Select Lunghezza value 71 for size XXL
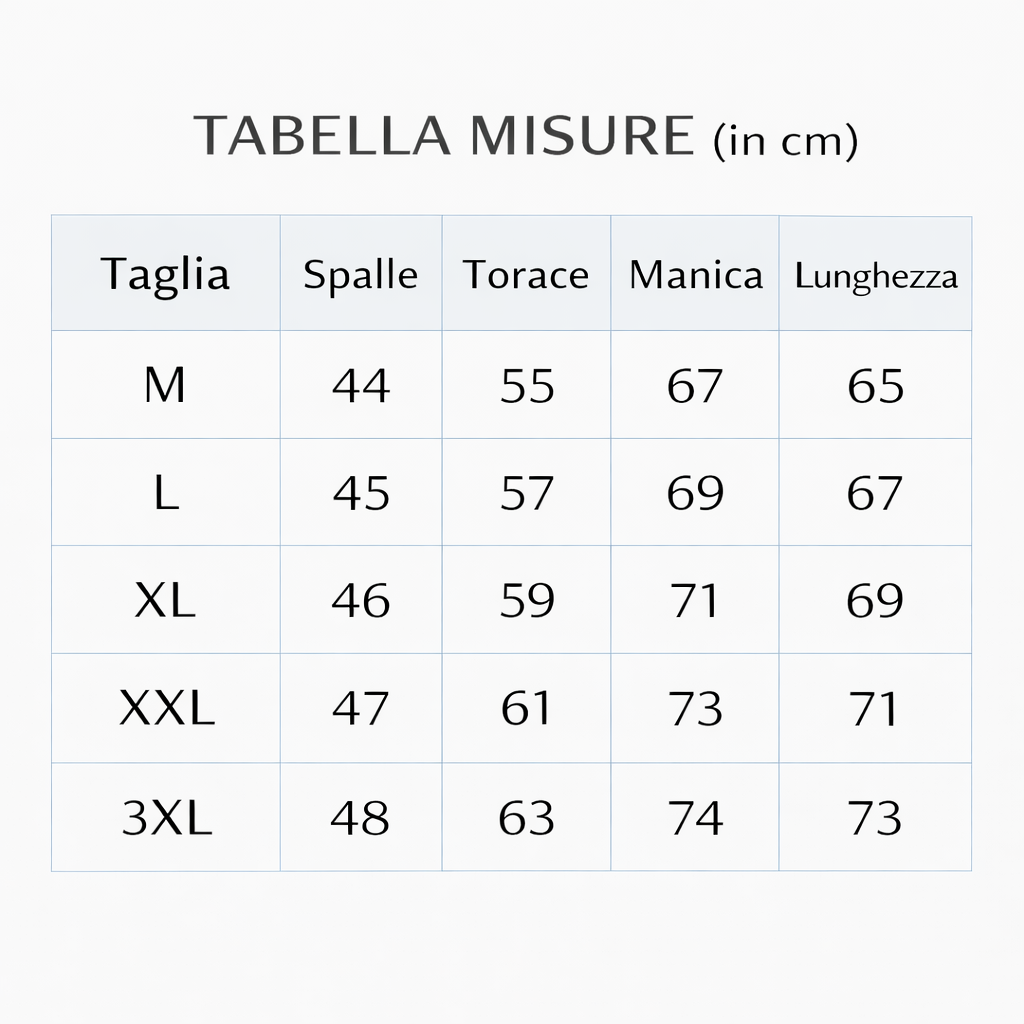This screenshot has width=1024, height=1024. click(x=875, y=710)
